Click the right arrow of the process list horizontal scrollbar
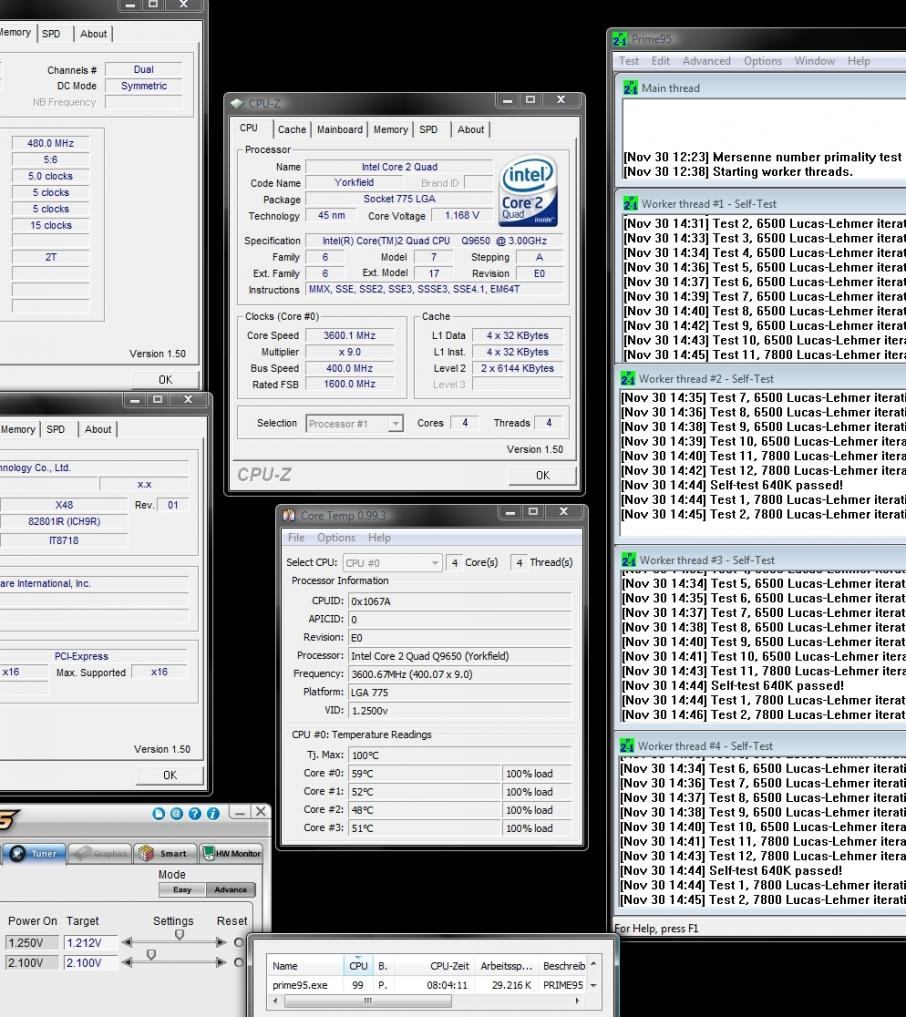This screenshot has height=1017, width=906. [577, 1001]
